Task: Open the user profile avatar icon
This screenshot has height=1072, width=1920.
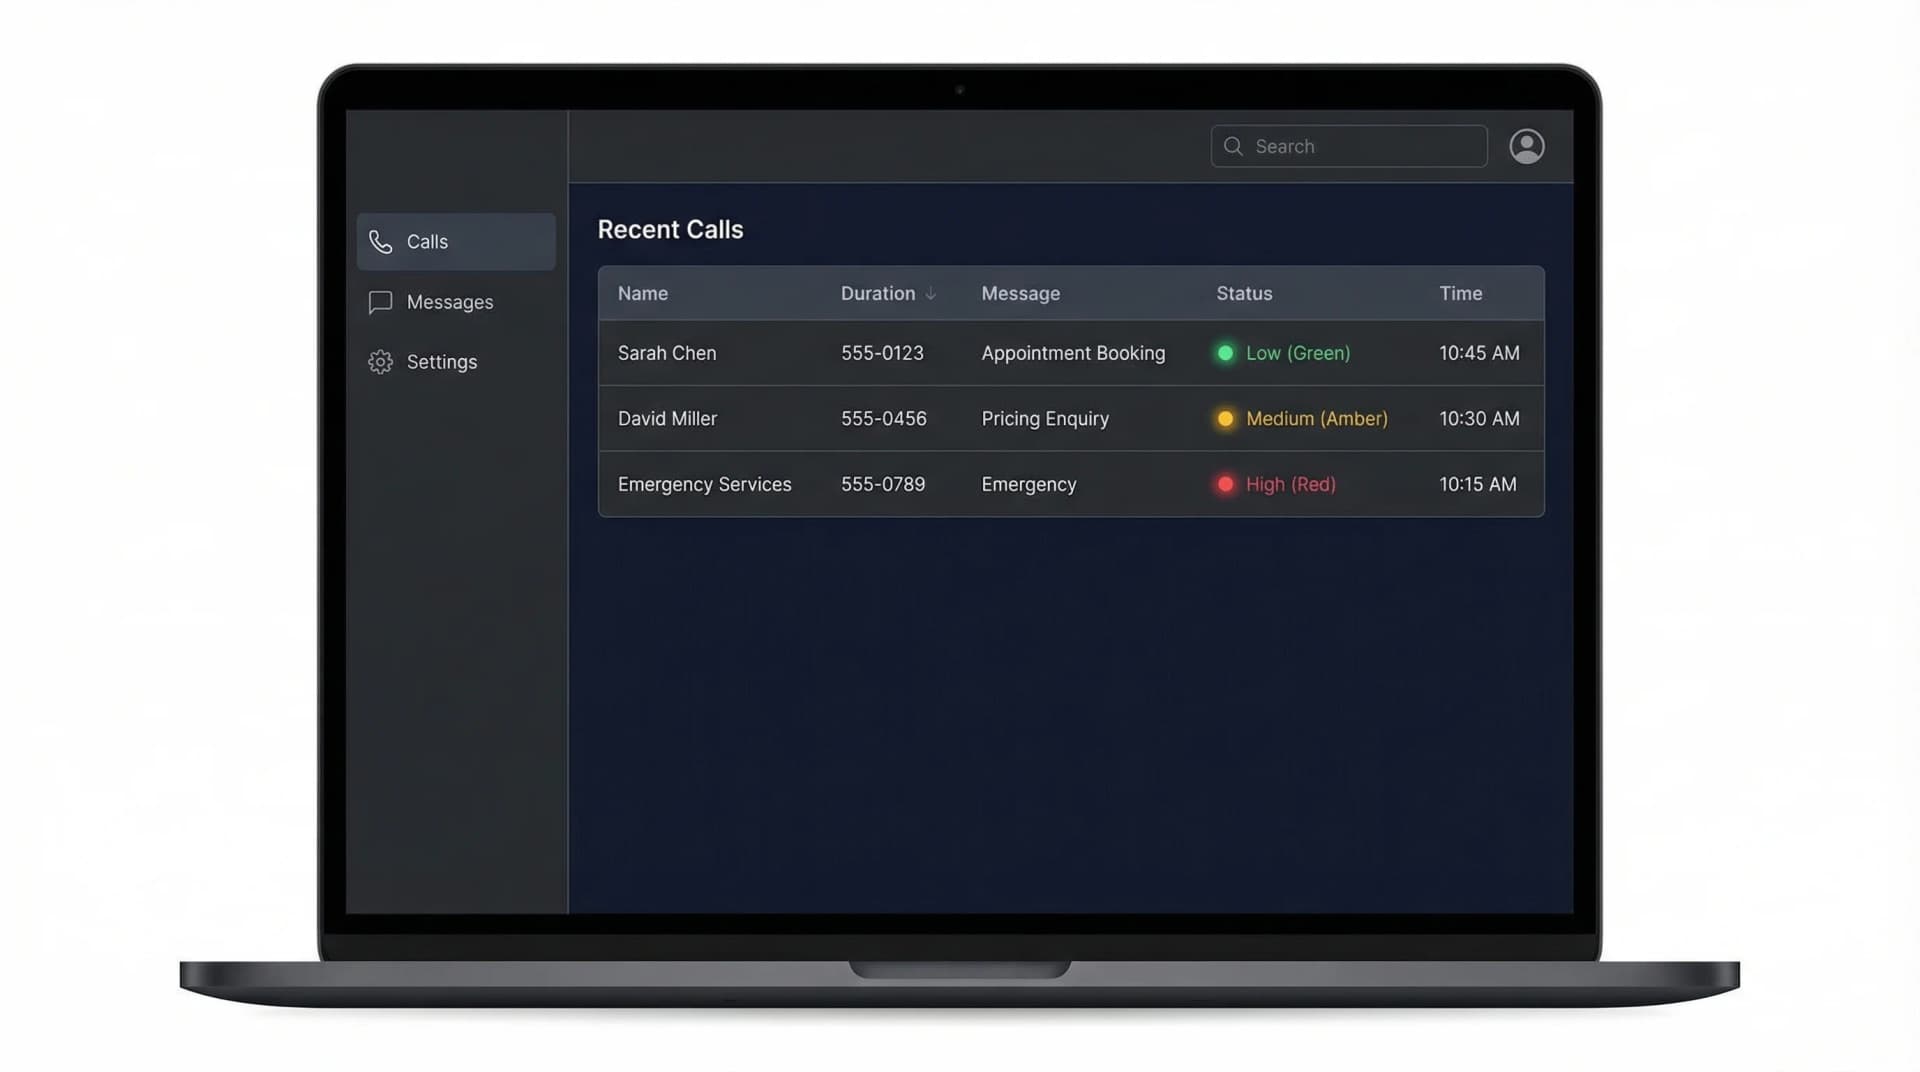Action: (1526, 146)
